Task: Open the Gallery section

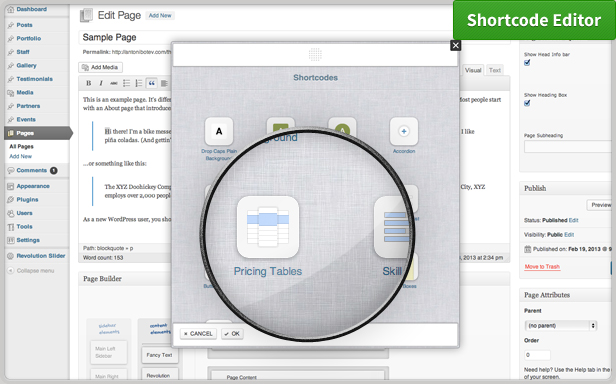Action: point(26,65)
